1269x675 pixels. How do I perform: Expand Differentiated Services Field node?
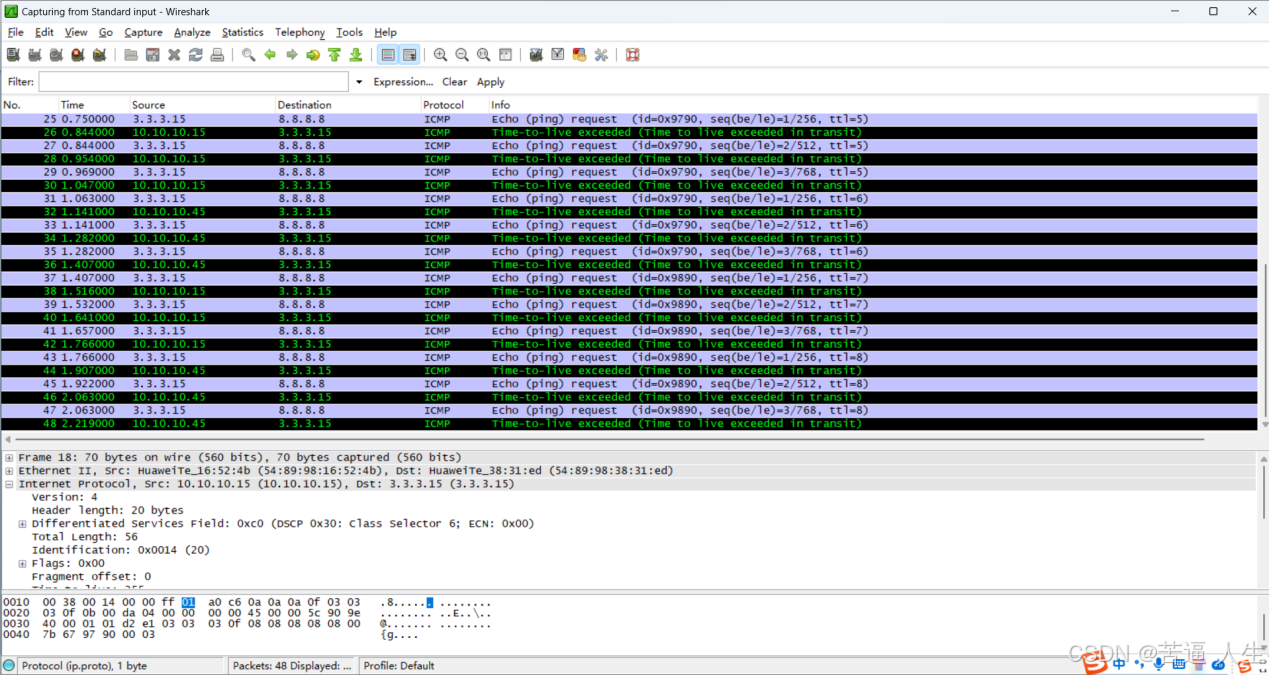point(22,523)
